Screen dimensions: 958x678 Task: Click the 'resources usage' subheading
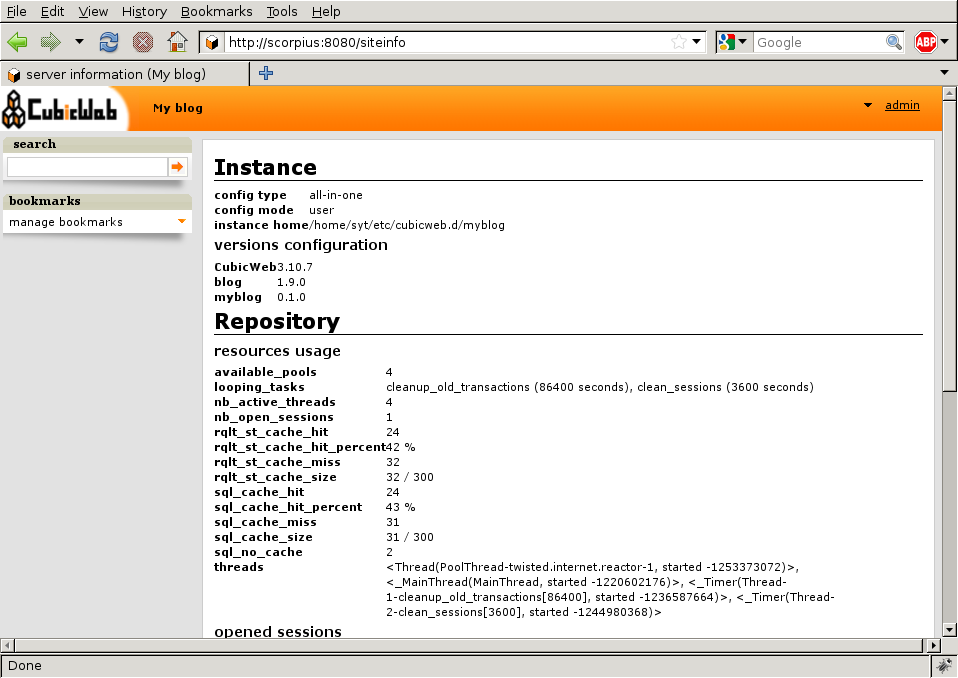click(277, 351)
